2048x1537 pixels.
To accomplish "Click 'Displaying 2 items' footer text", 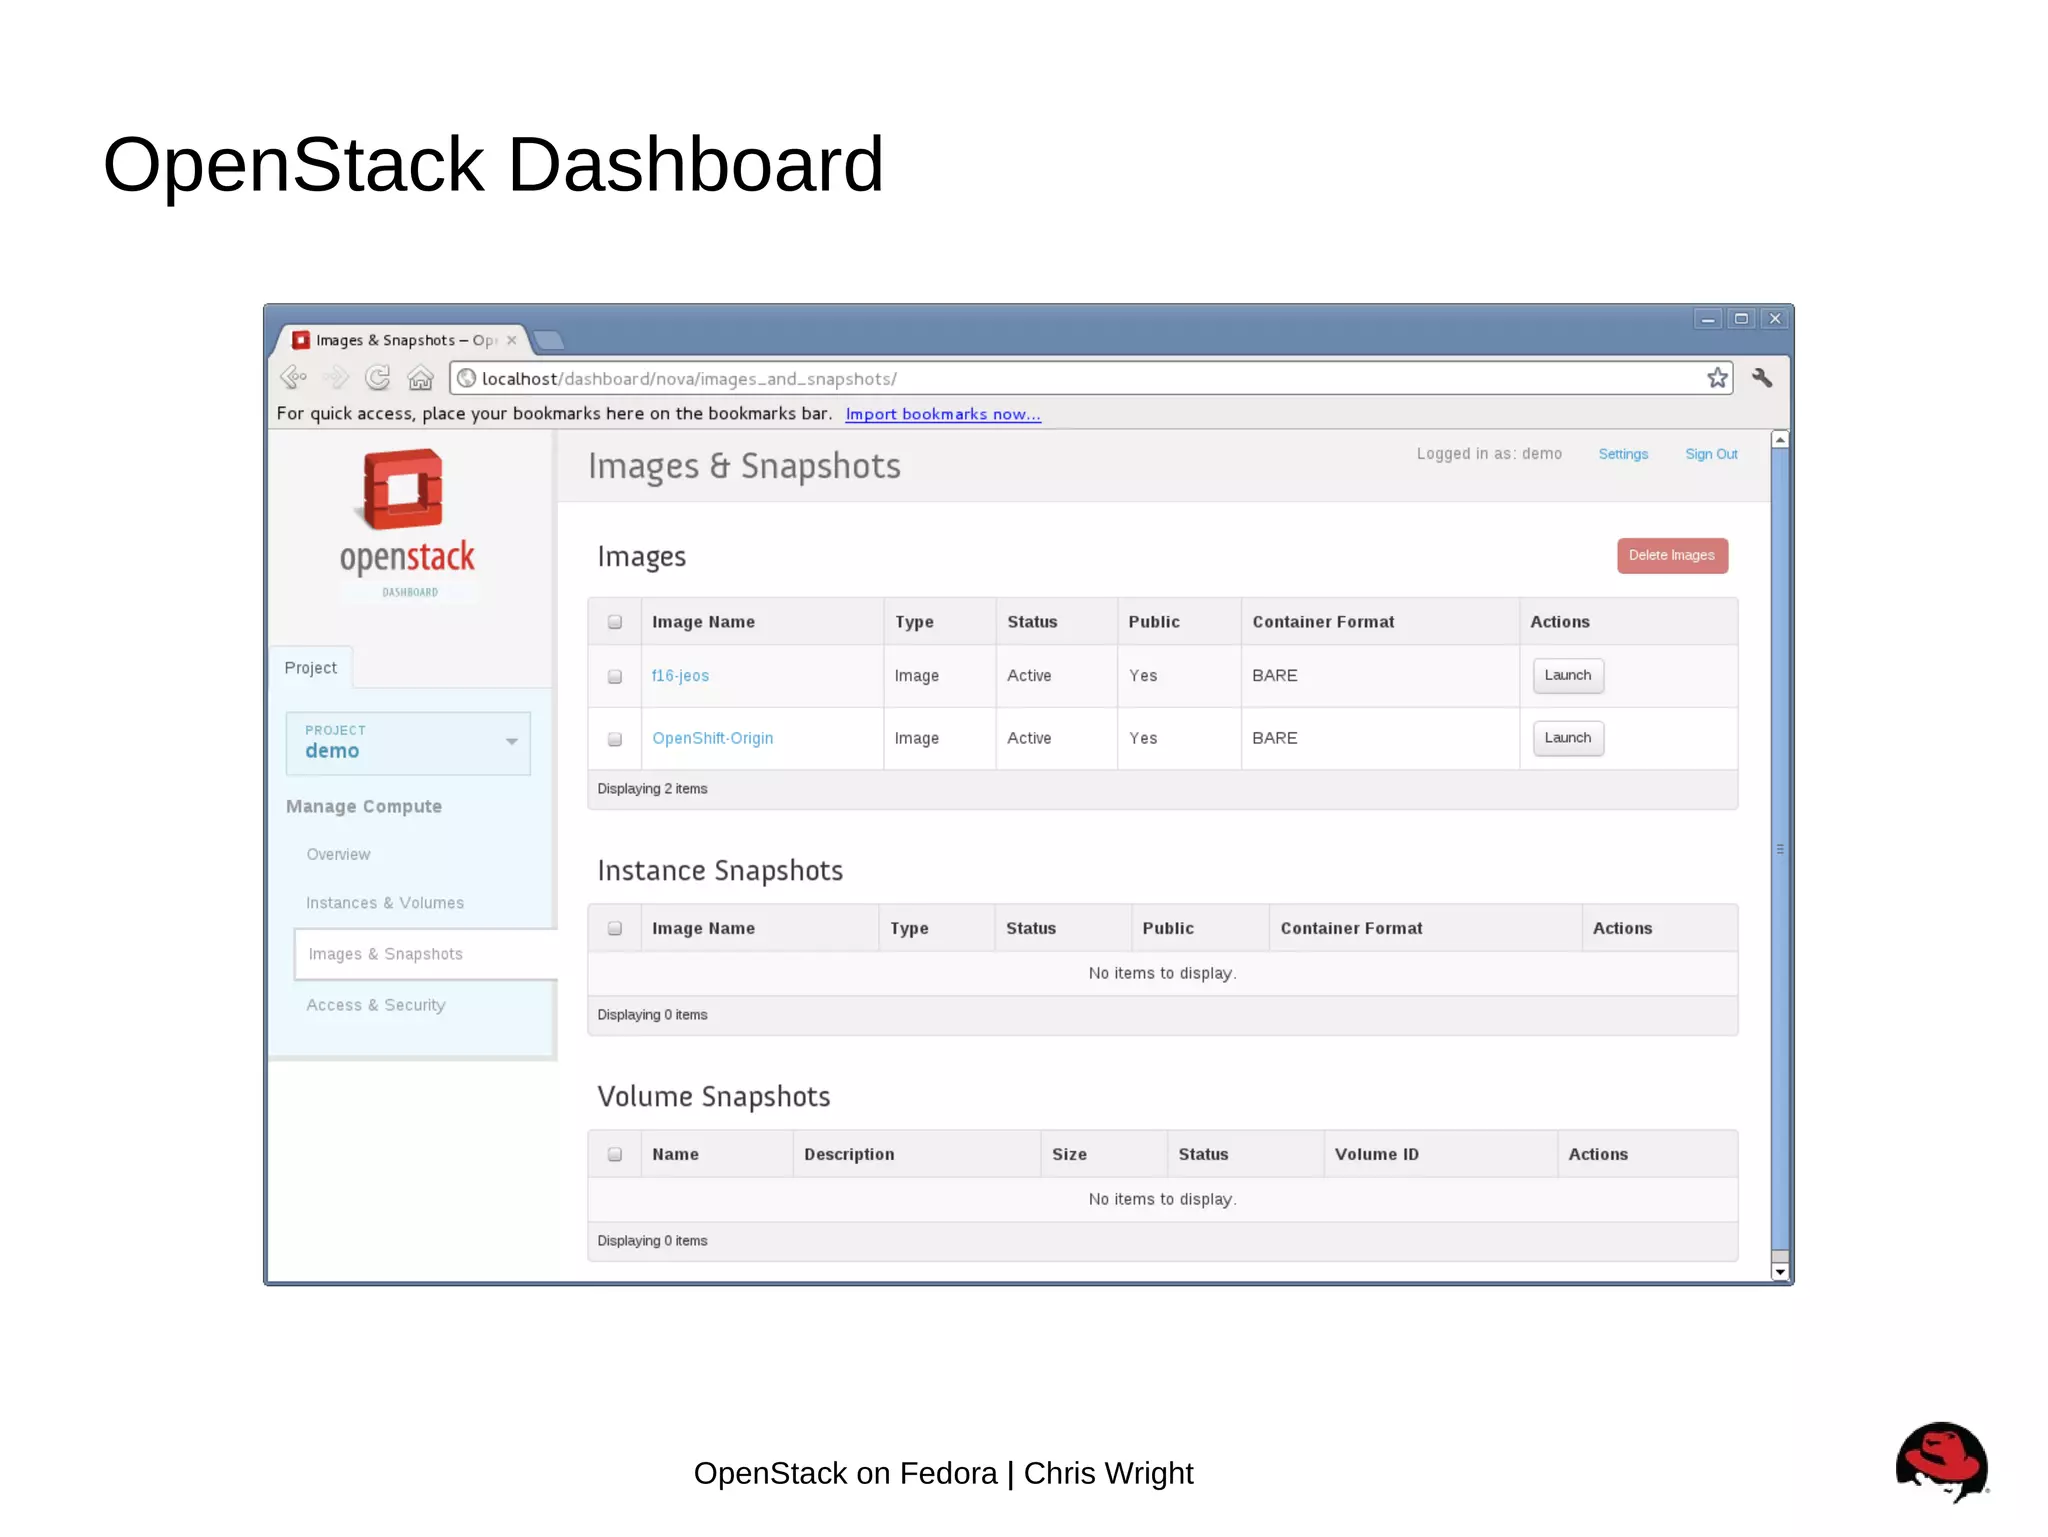I will point(652,789).
